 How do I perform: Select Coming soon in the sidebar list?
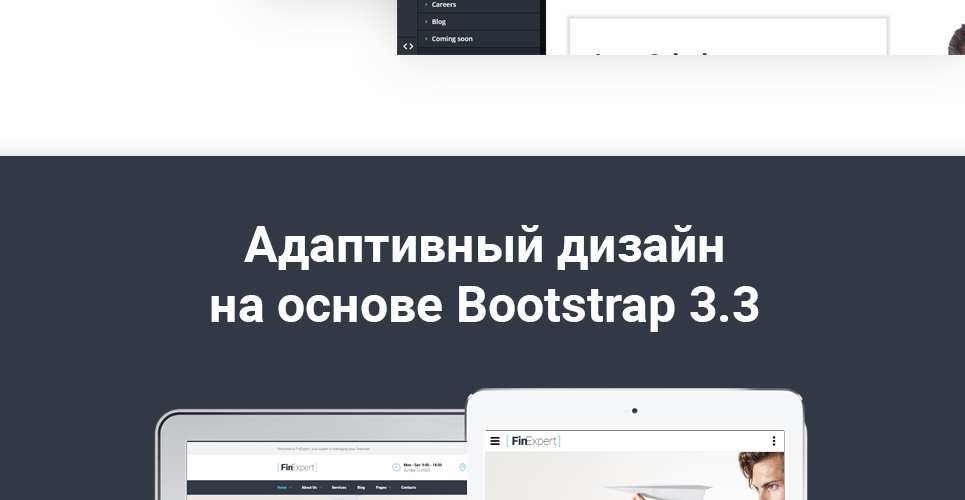point(452,39)
